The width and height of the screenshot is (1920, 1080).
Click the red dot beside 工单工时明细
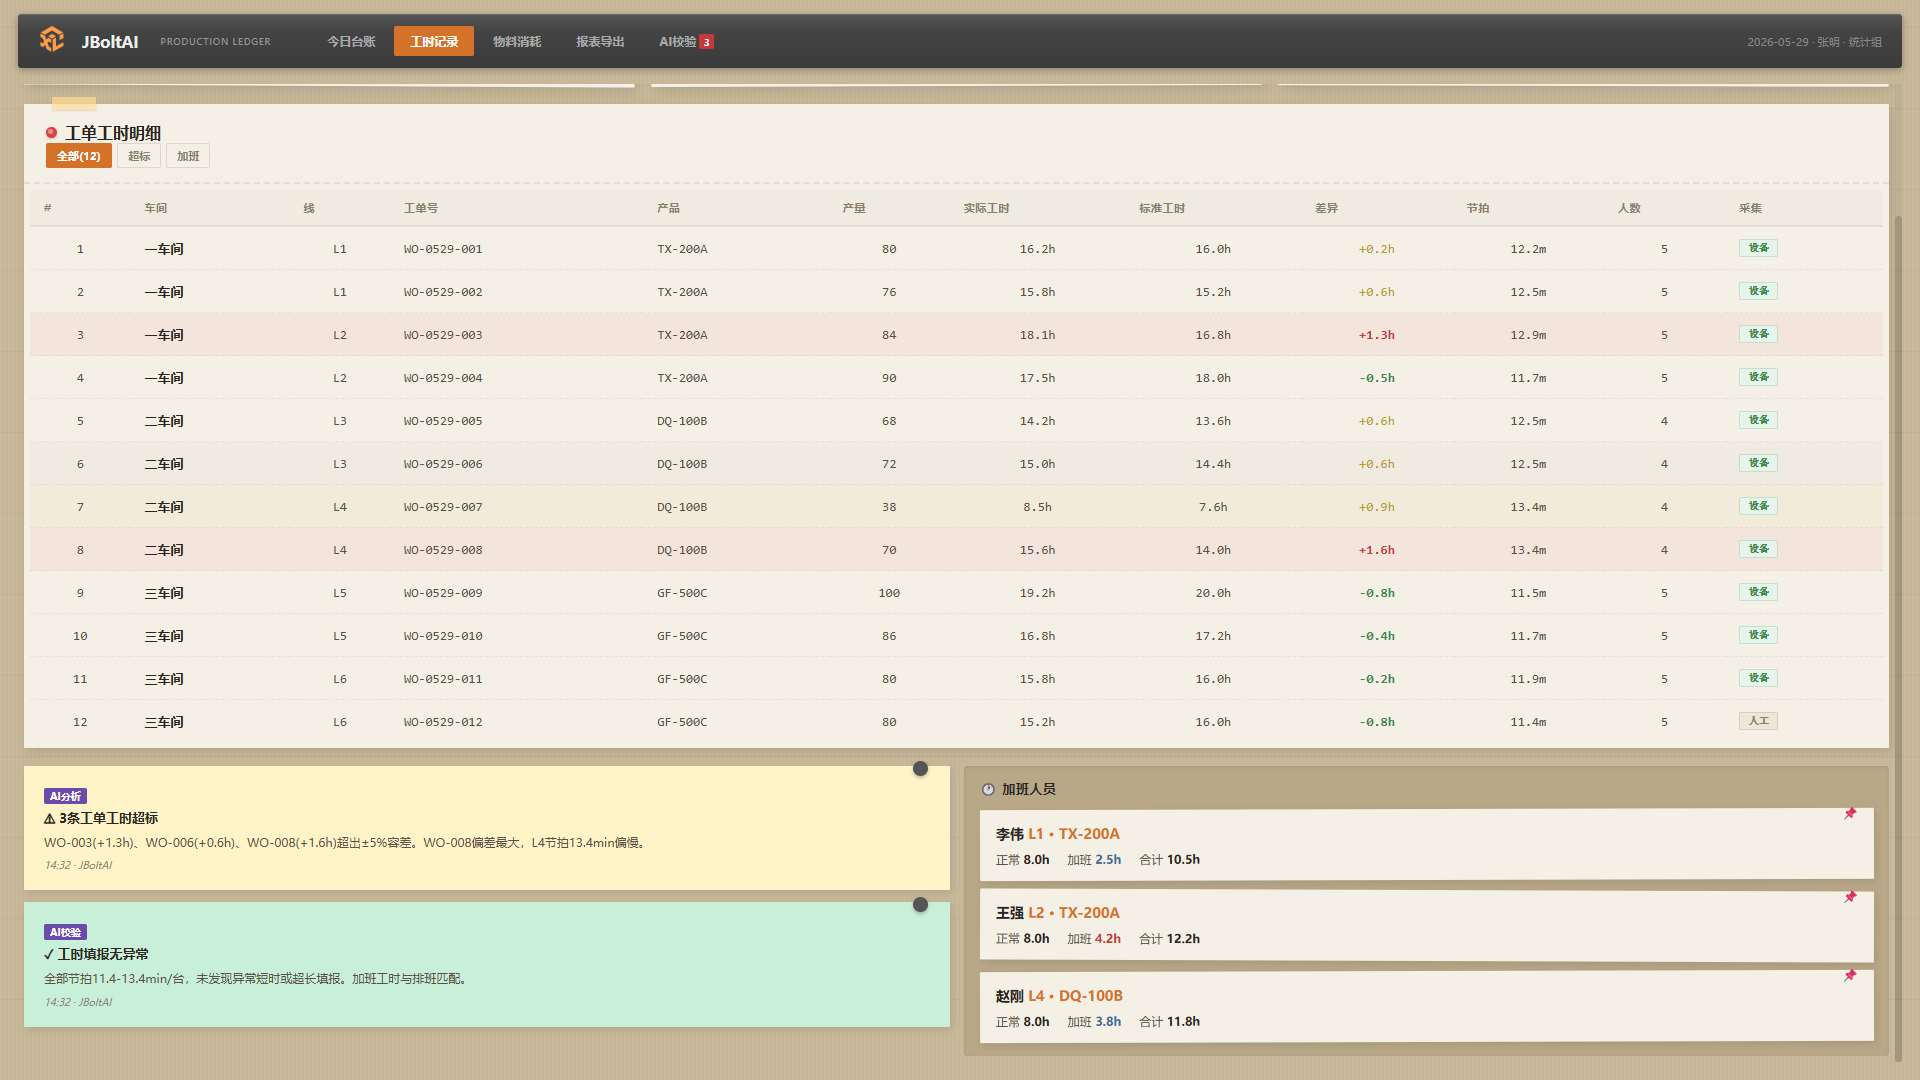click(x=51, y=133)
